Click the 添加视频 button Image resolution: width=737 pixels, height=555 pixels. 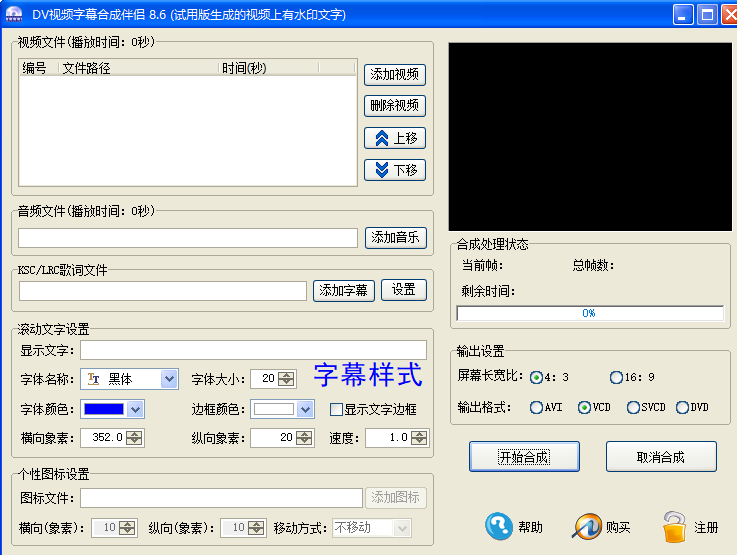coord(395,75)
